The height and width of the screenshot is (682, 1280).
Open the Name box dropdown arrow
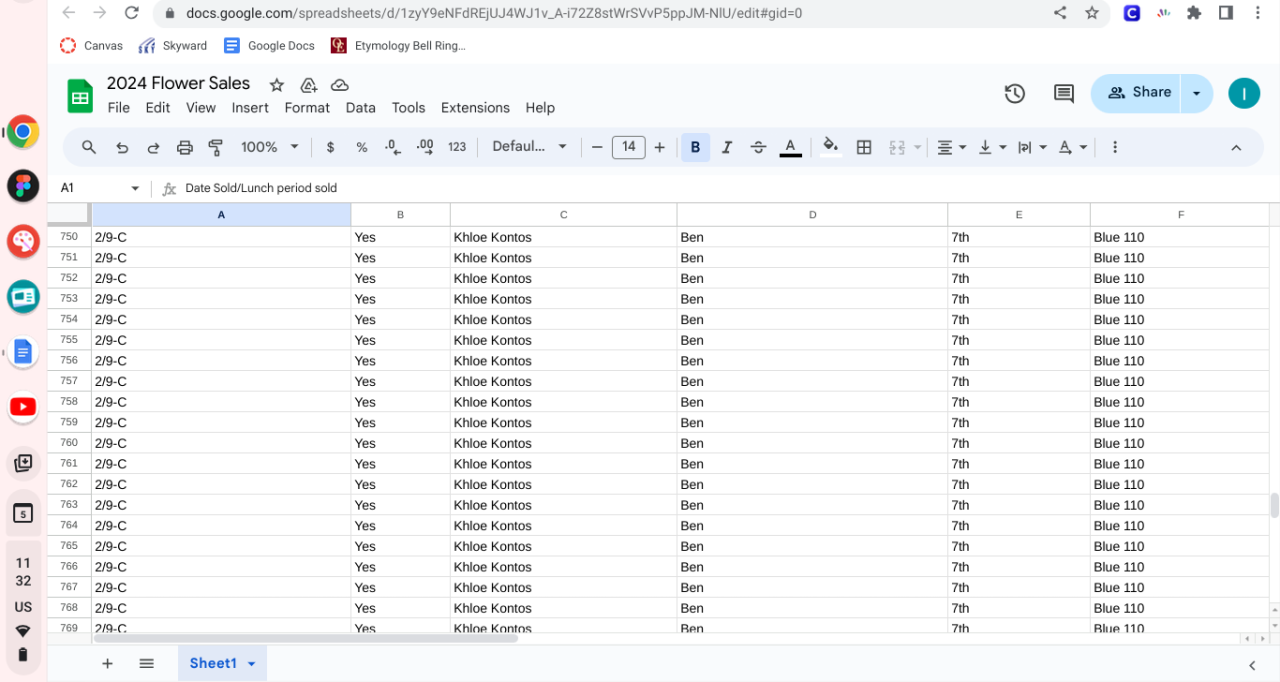(135, 188)
